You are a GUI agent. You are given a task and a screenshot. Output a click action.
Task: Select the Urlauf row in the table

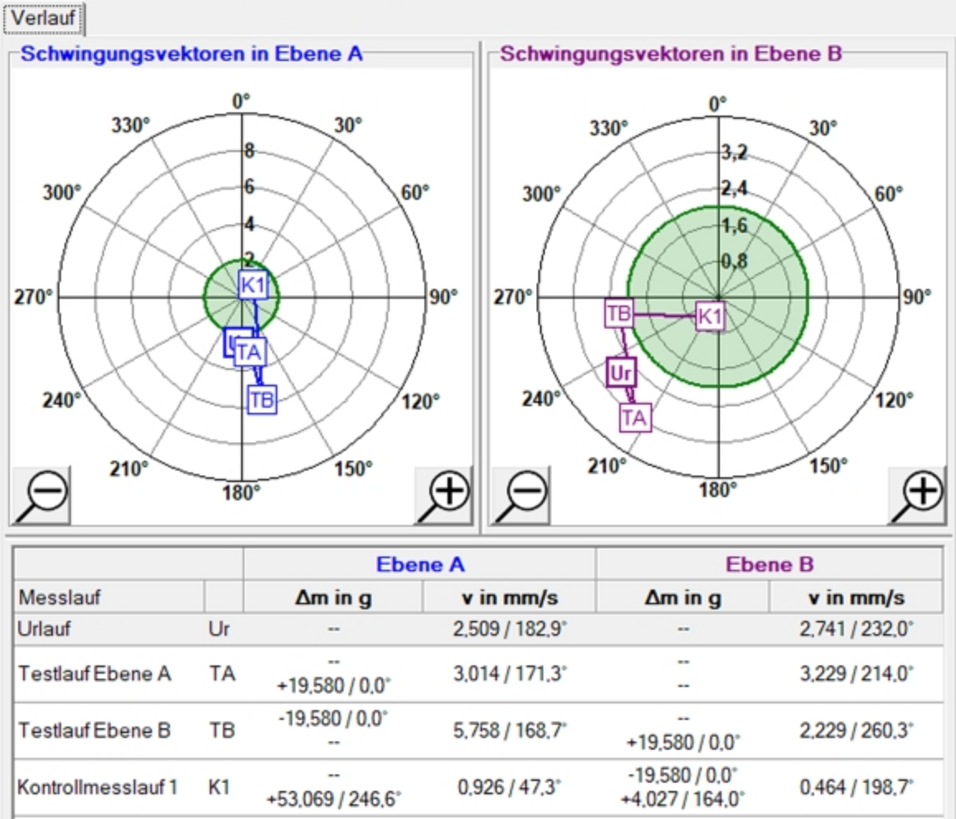coord(110,631)
